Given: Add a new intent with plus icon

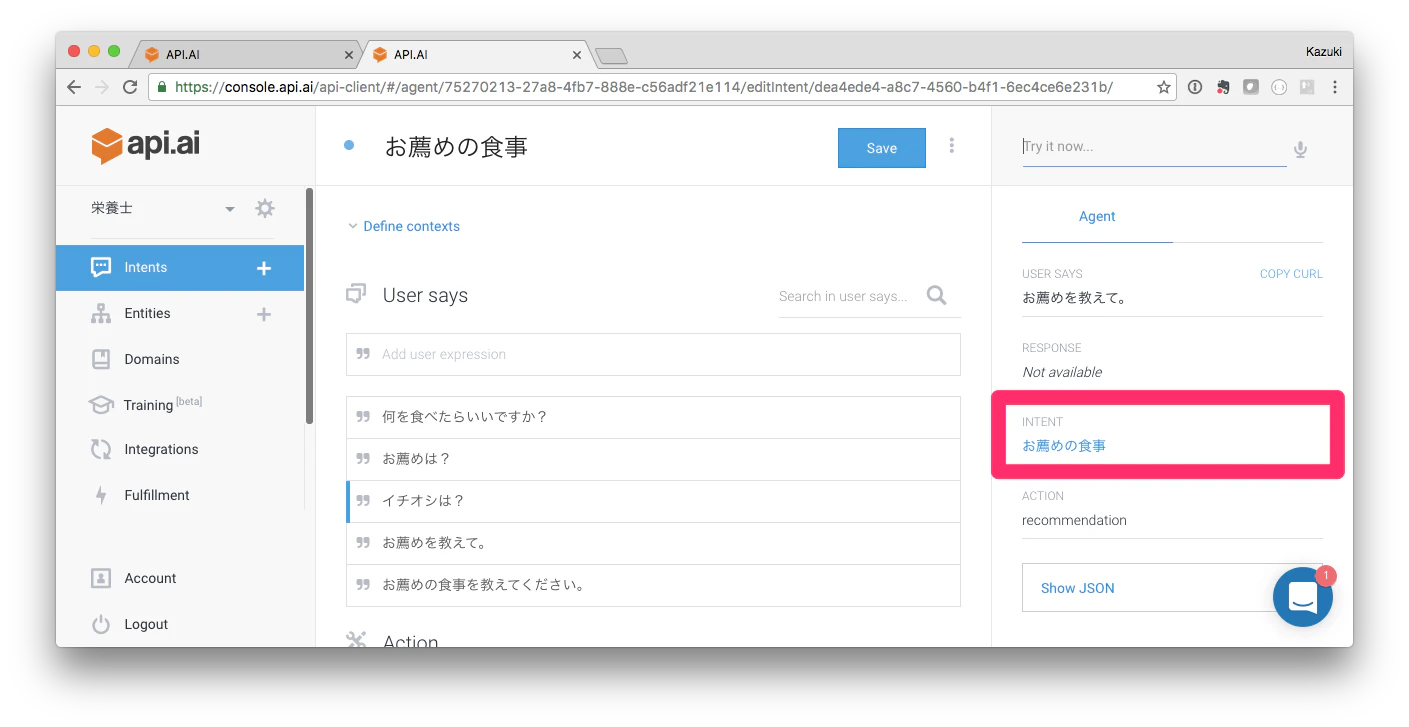Looking at the screenshot, I should click(264, 268).
